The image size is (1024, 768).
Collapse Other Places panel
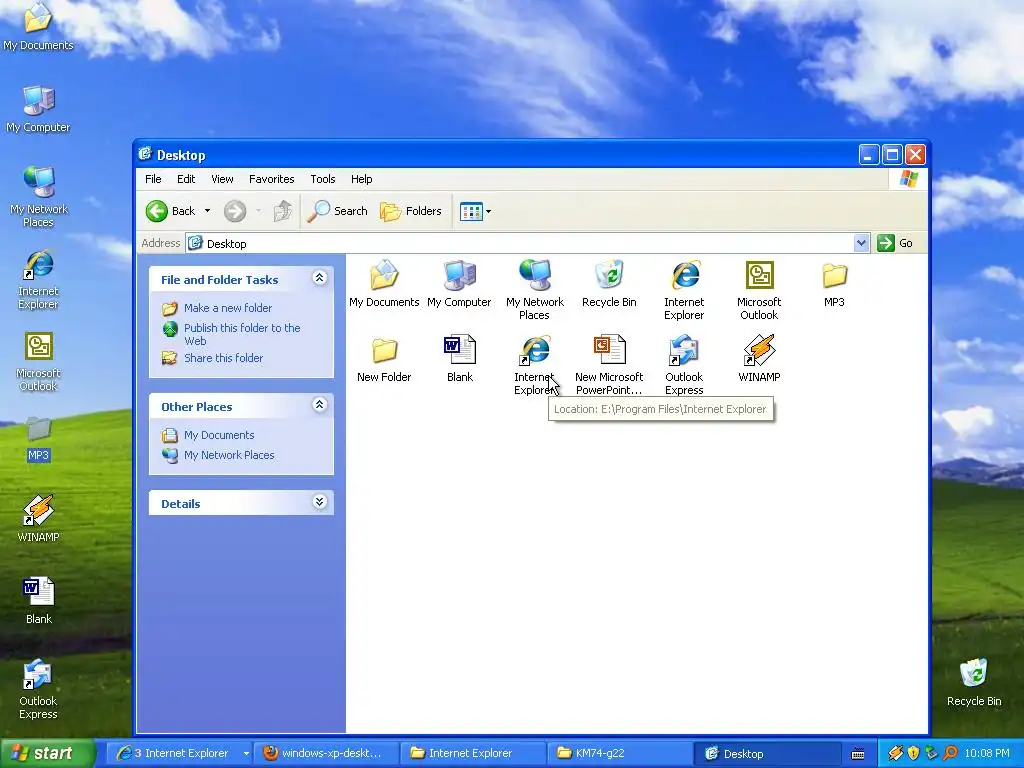coord(319,405)
